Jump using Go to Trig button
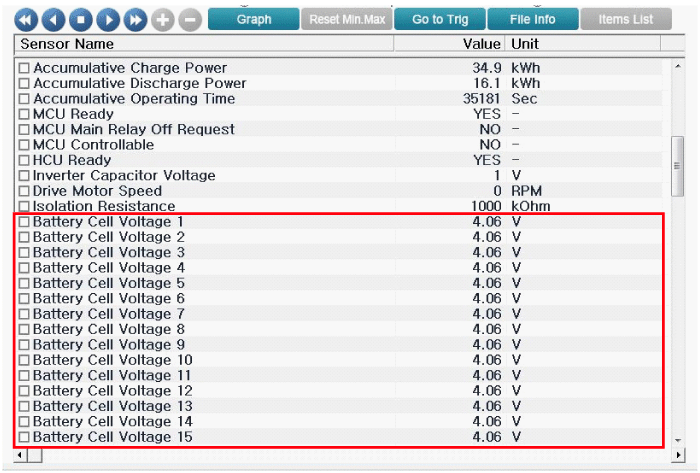The image size is (700, 473). coord(439,19)
